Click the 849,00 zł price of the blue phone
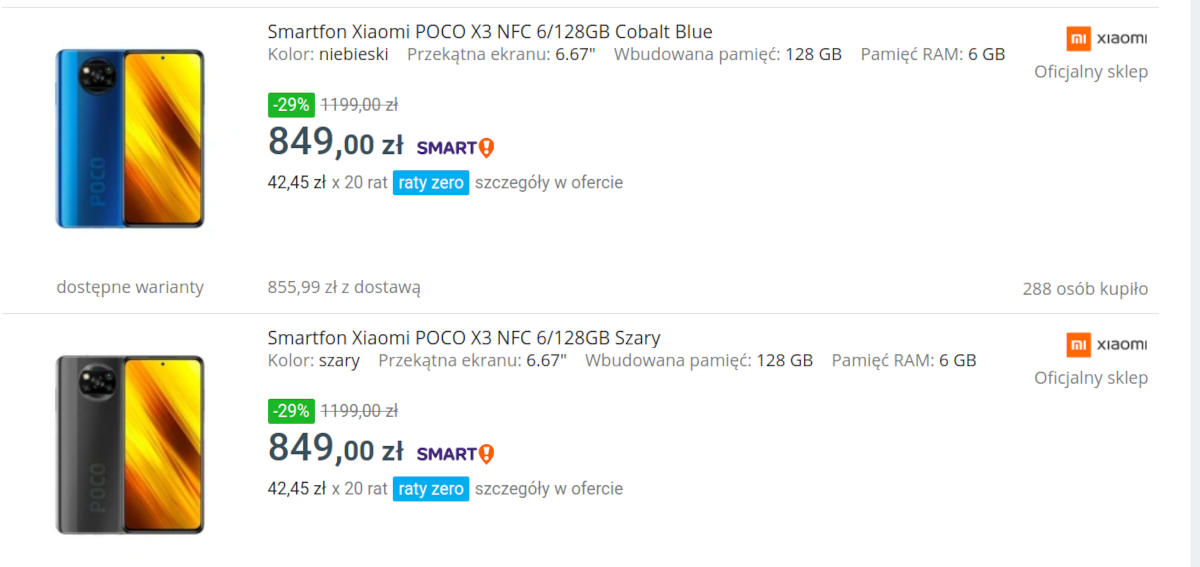The height and width of the screenshot is (567, 1200). (x=335, y=143)
